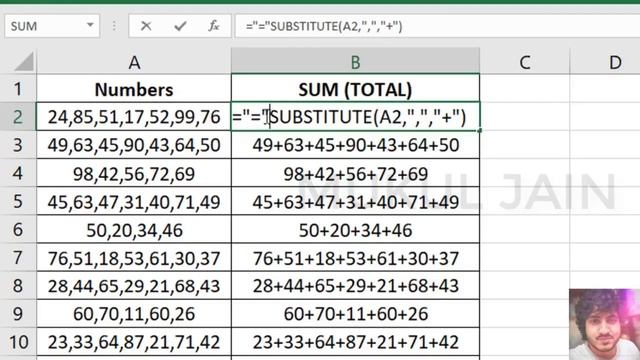Click cell with 60,70,11,60,26

point(134,314)
